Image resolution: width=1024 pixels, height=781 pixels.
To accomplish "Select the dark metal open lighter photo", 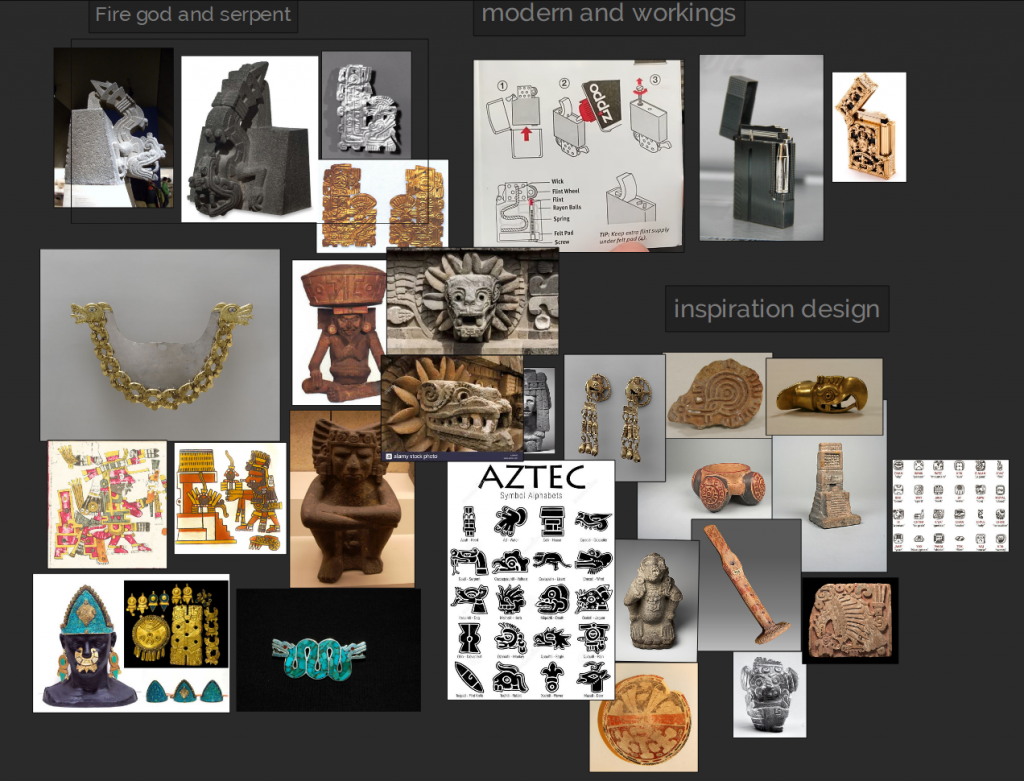I will pyautogui.click(x=761, y=148).
